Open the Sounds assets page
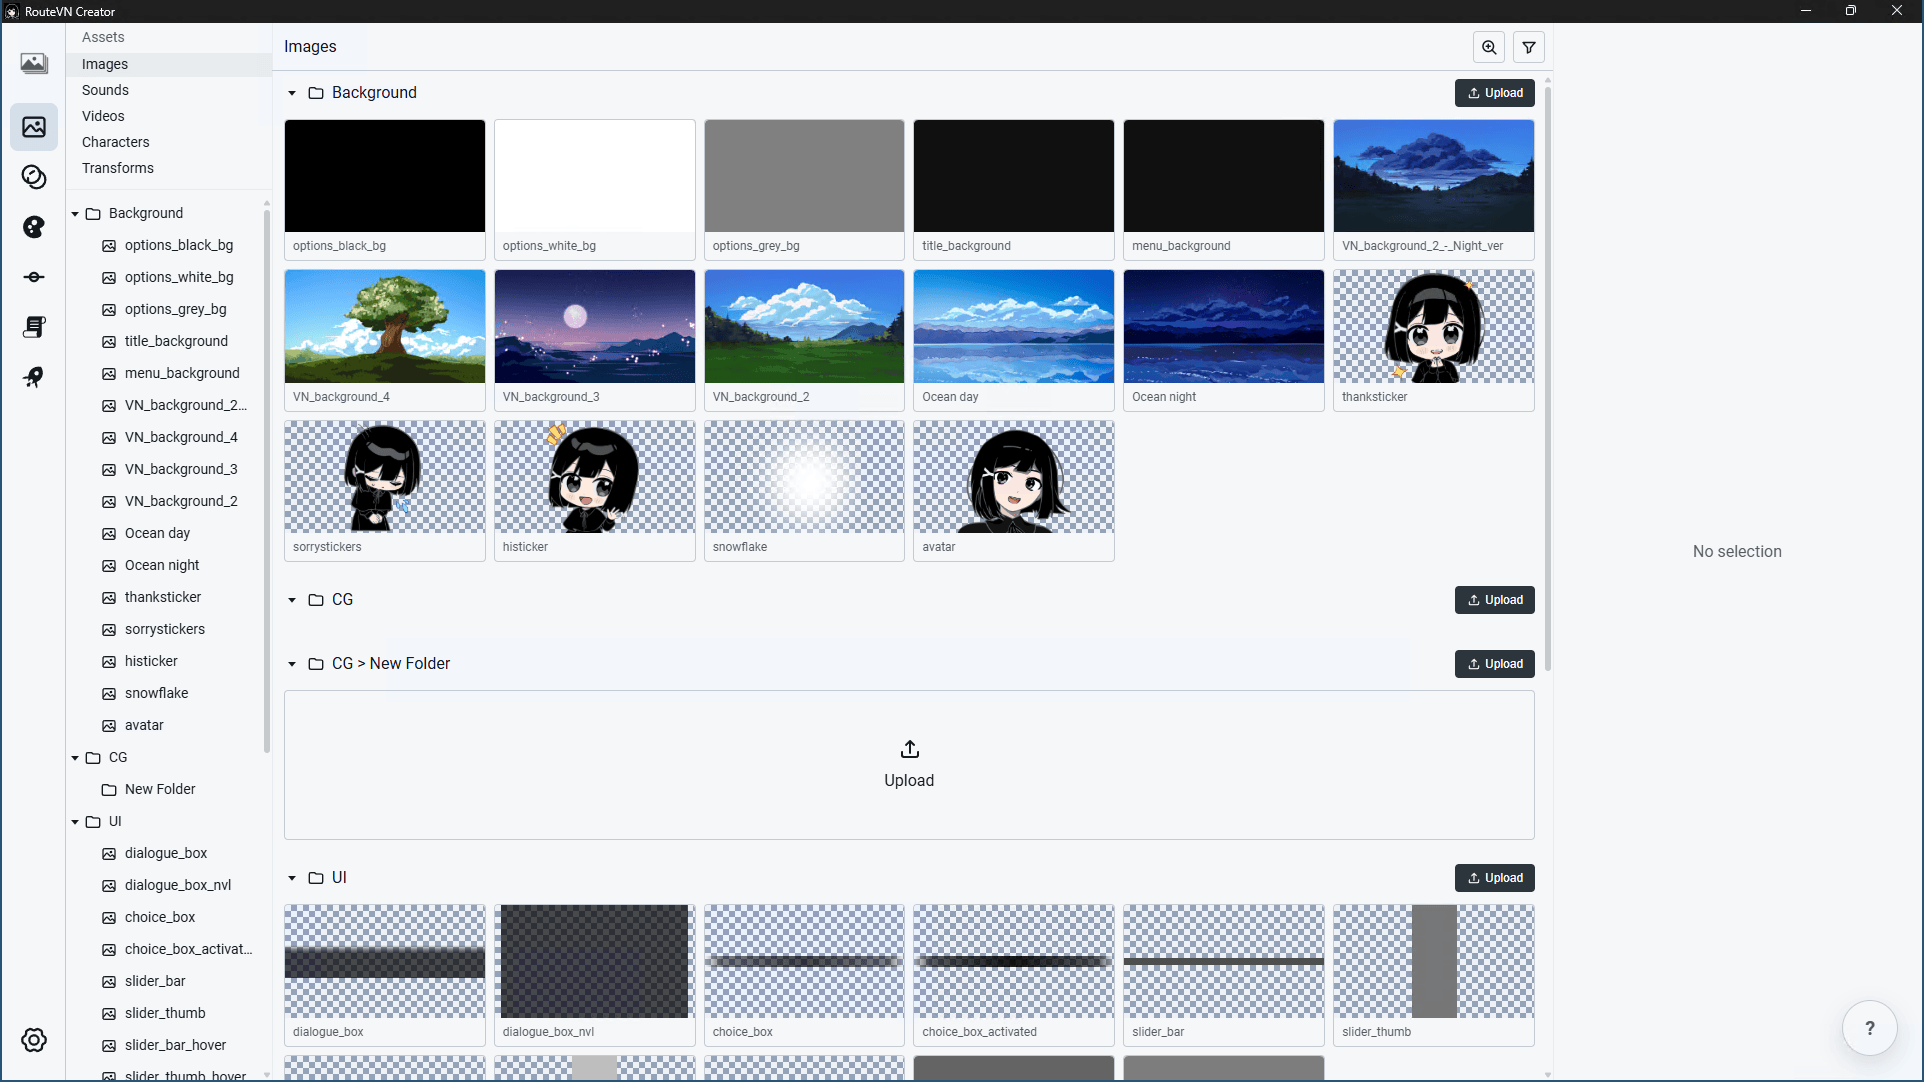This screenshot has height=1082, width=1924. tap(169, 90)
